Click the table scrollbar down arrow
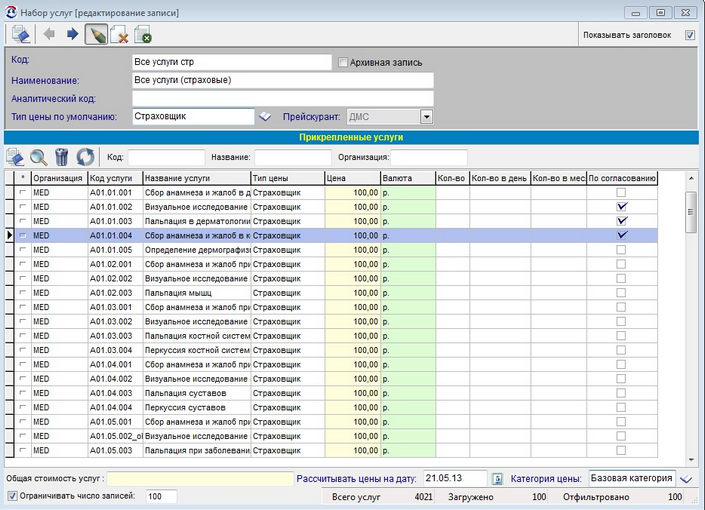Viewport: 705px width, 510px height. tap(691, 460)
